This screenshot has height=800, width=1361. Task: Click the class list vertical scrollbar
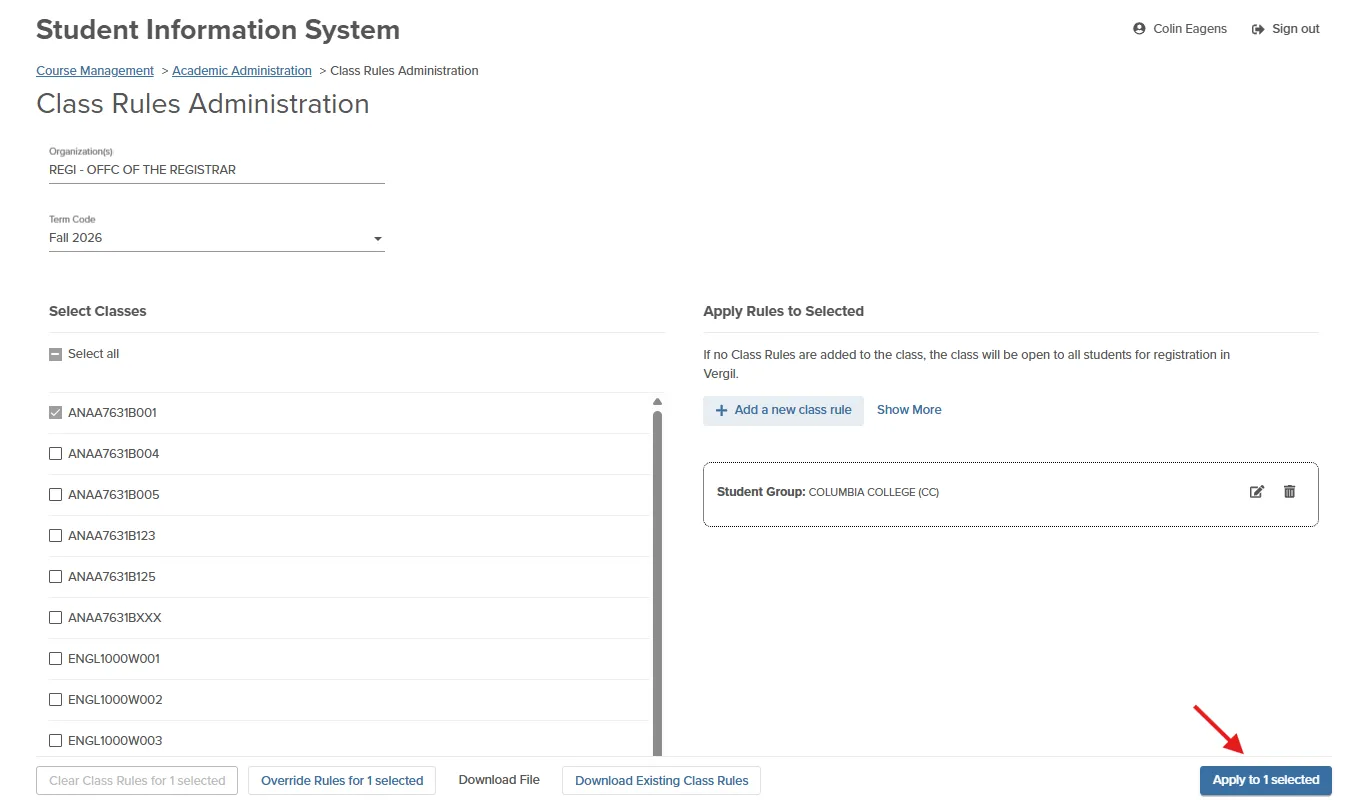tap(657, 583)
